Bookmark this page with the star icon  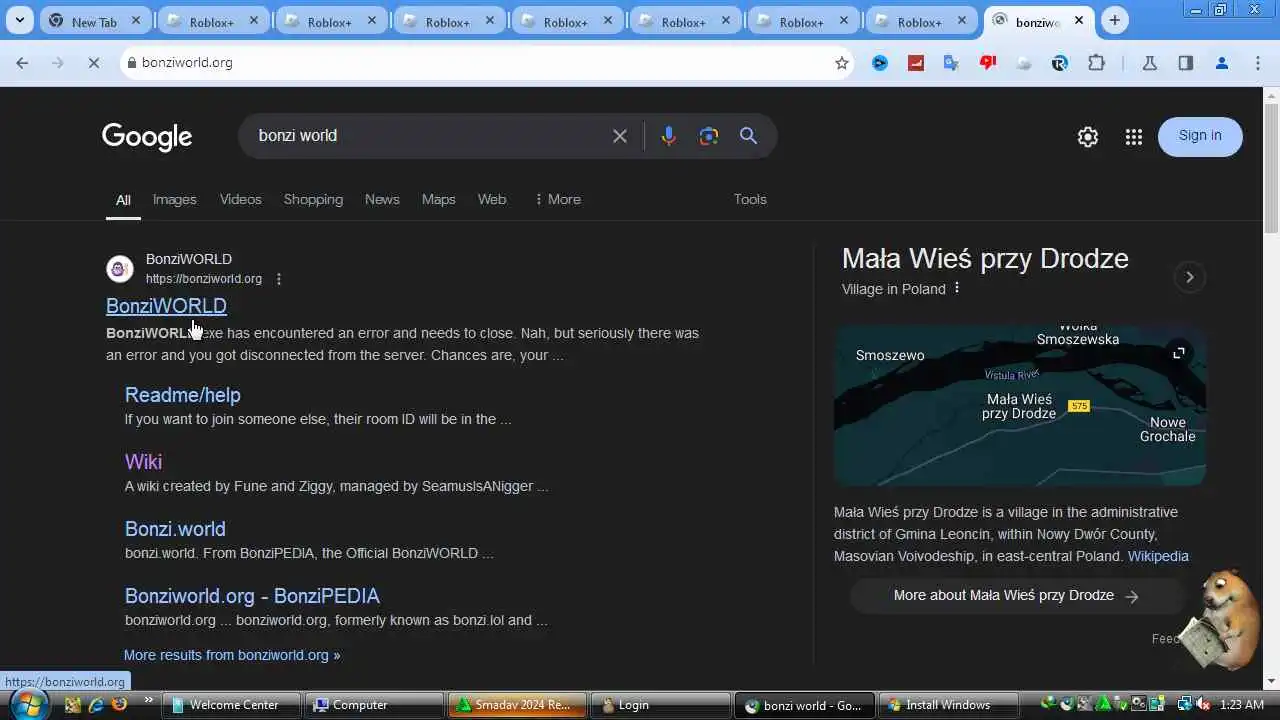pos(842,63)
